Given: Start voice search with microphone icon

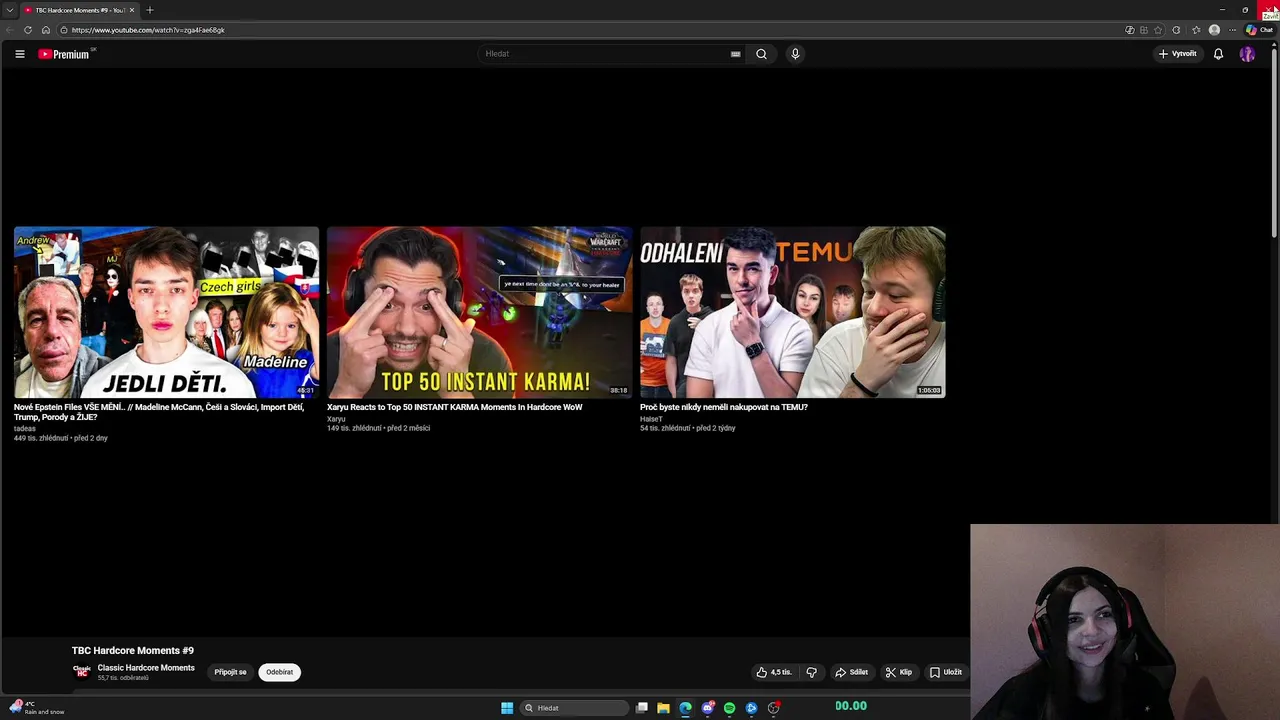Looking at the screenshot, I should (795, 54).
